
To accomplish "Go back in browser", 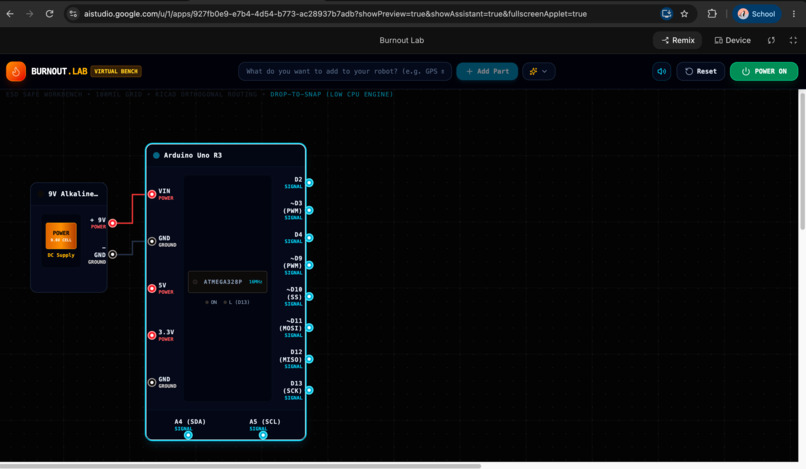I will pos(10,14).
